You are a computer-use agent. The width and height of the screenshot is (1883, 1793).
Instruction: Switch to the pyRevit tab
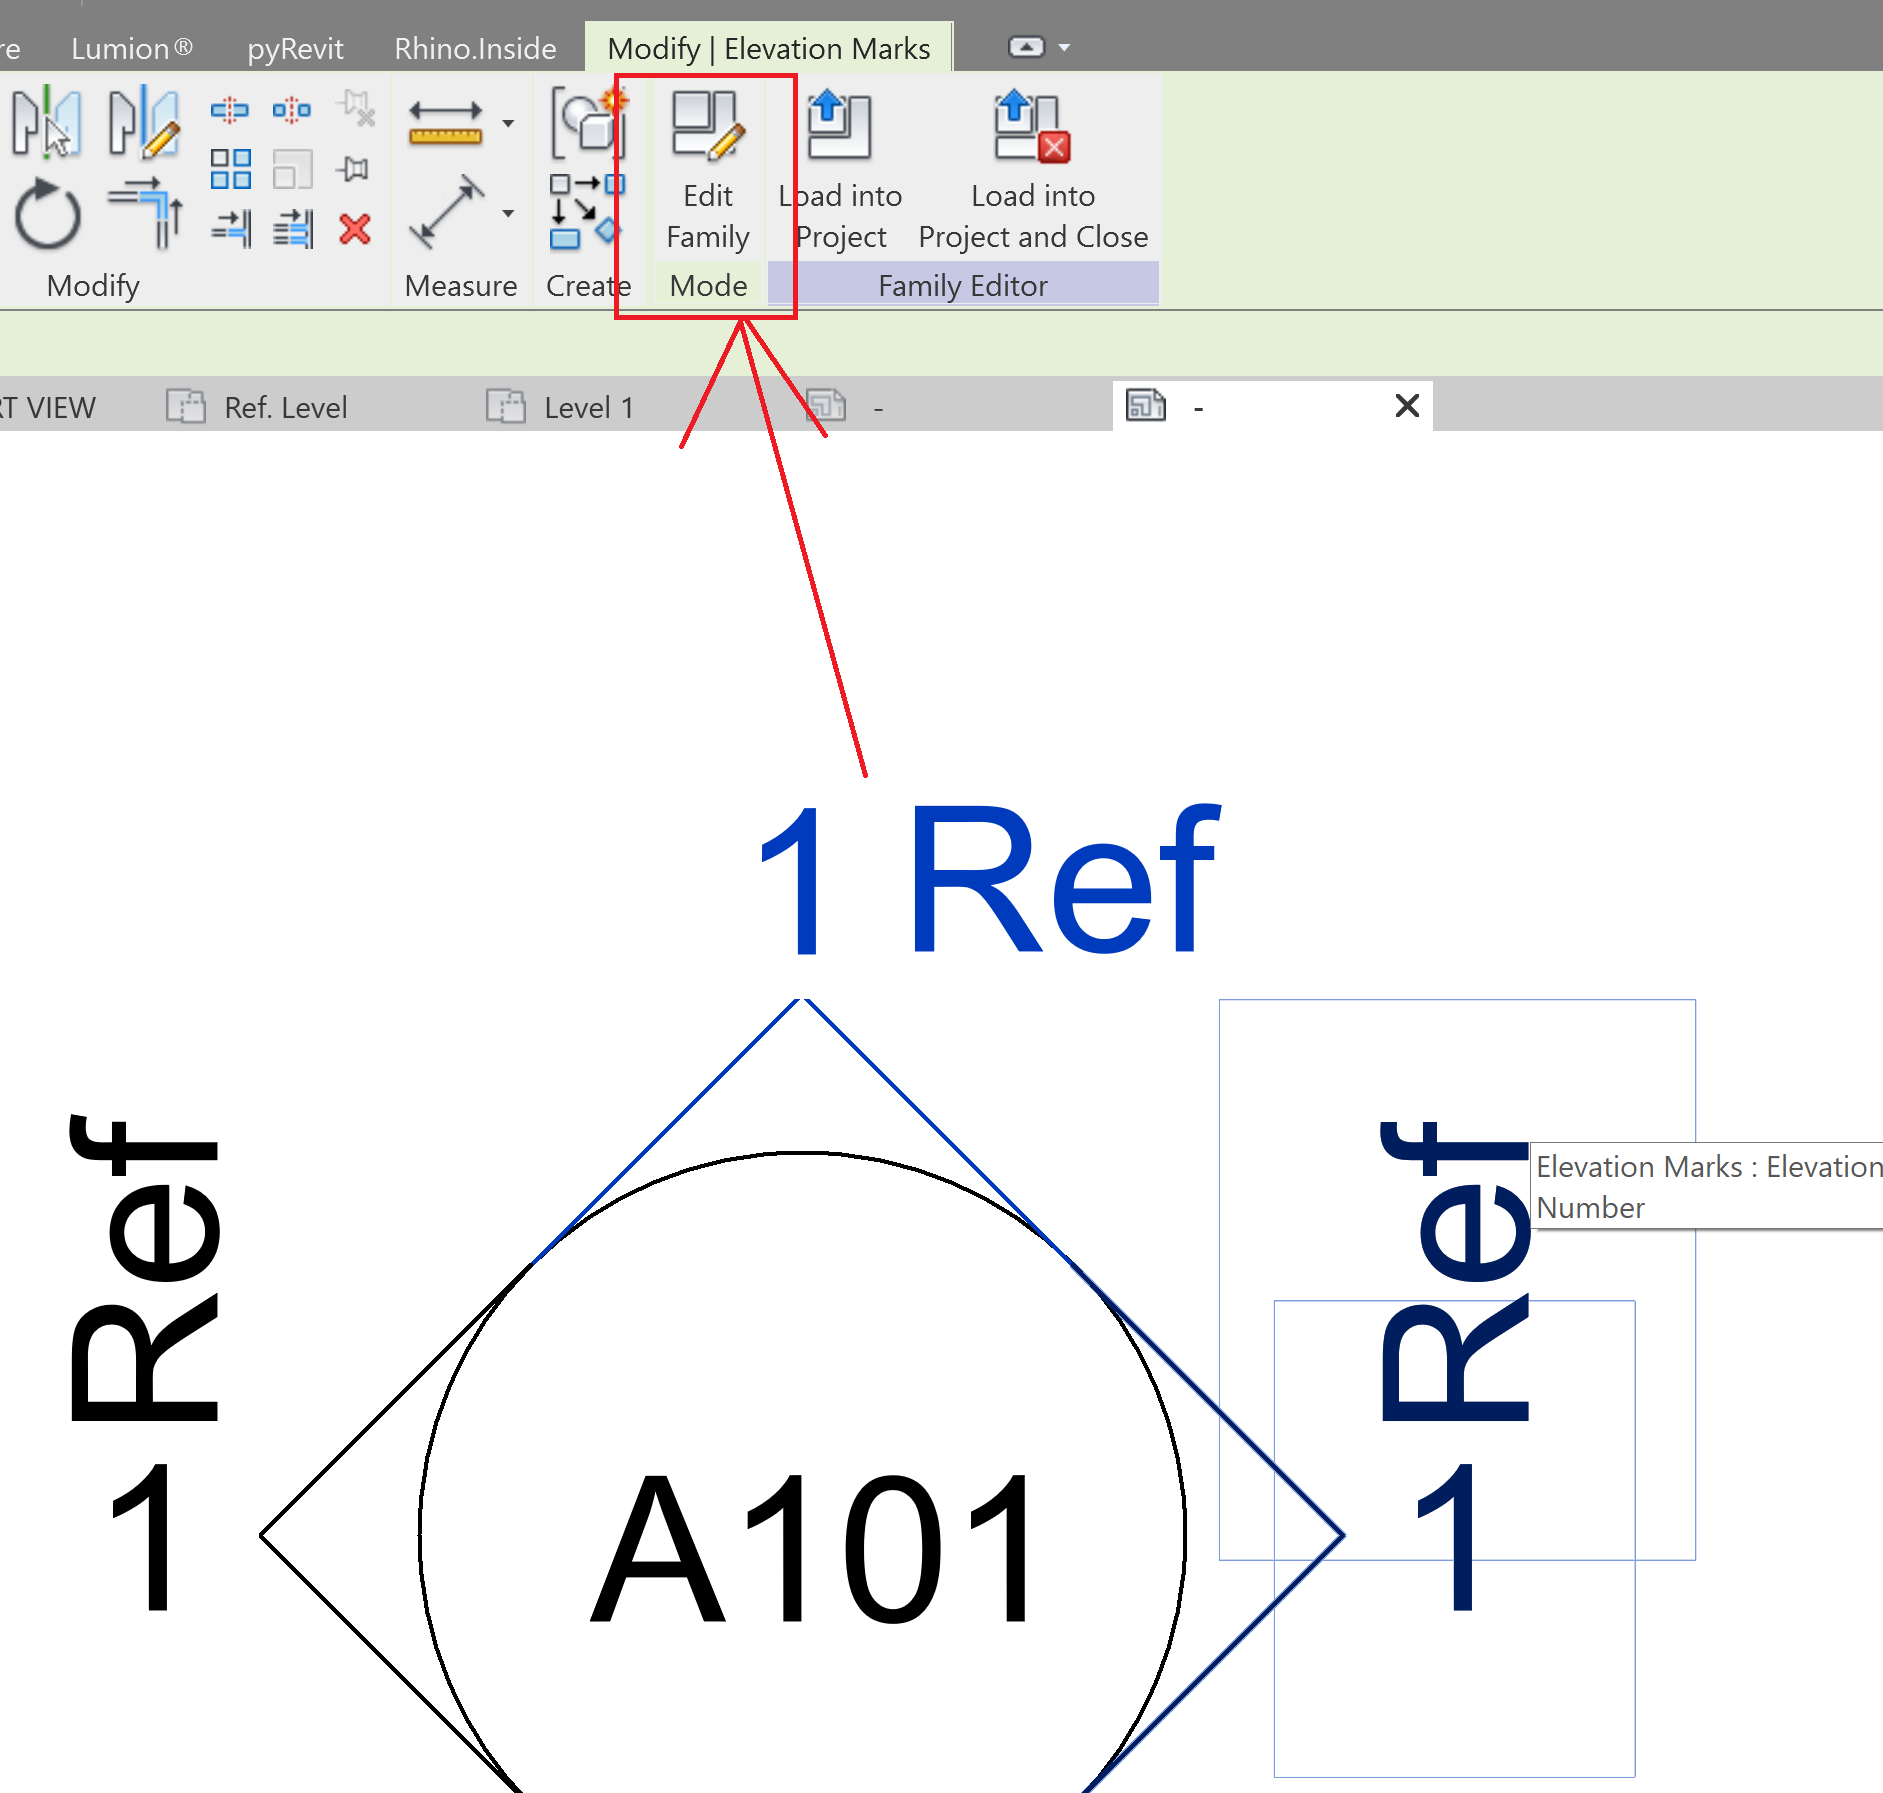pyautogui.click(x=295, y=47)
